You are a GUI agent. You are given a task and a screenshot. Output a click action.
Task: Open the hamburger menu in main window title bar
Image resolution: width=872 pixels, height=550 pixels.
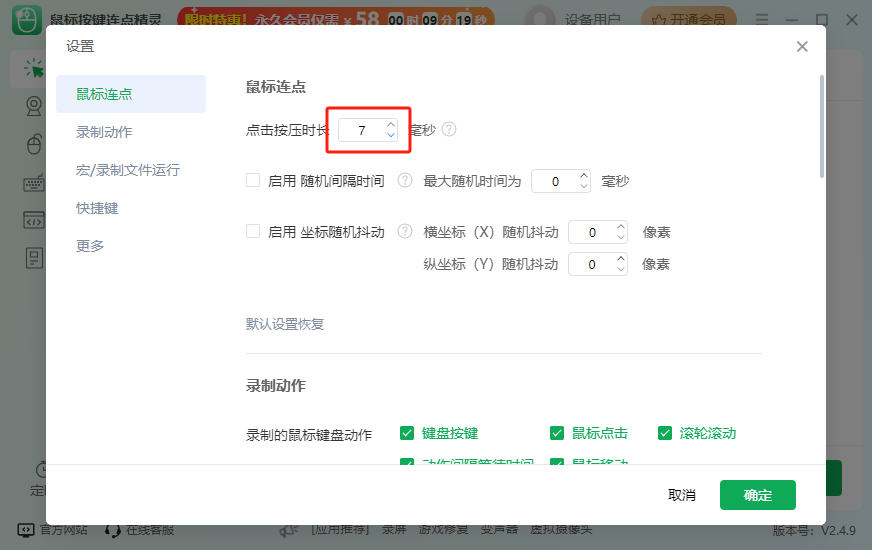click(x=762, y=20)
